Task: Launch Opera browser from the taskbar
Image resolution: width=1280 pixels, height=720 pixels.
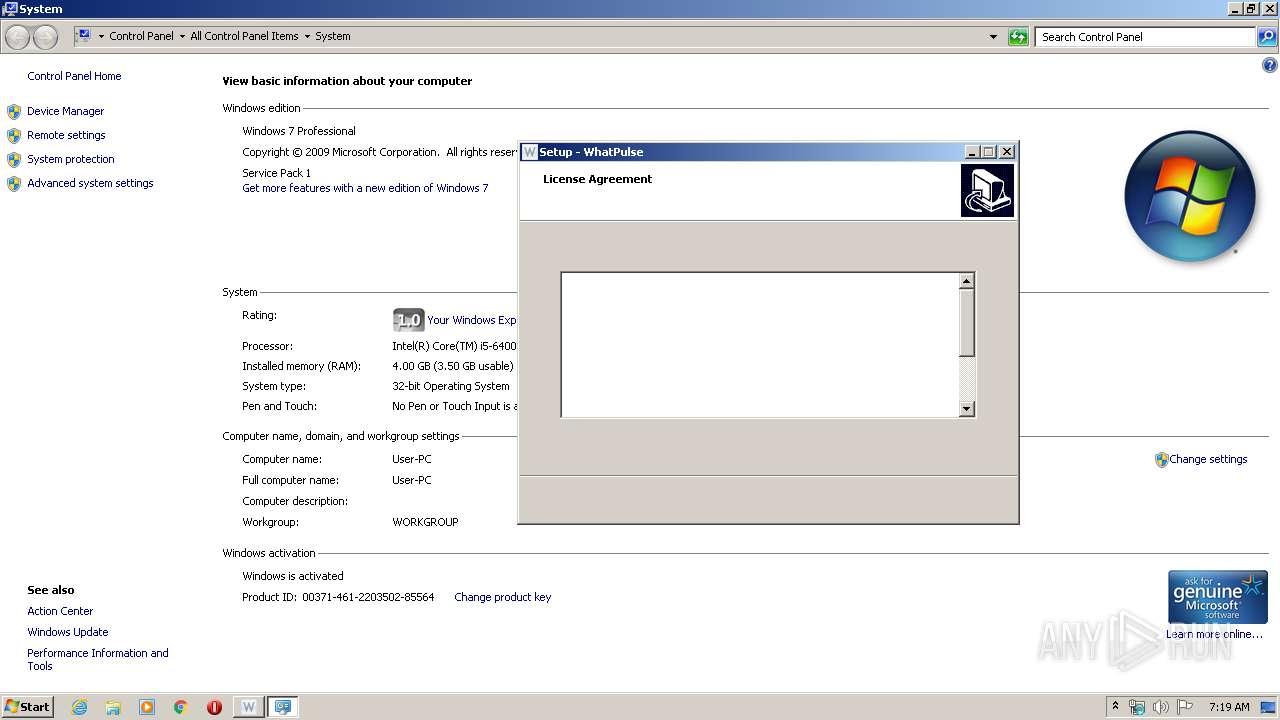Action: pos(214,707)
